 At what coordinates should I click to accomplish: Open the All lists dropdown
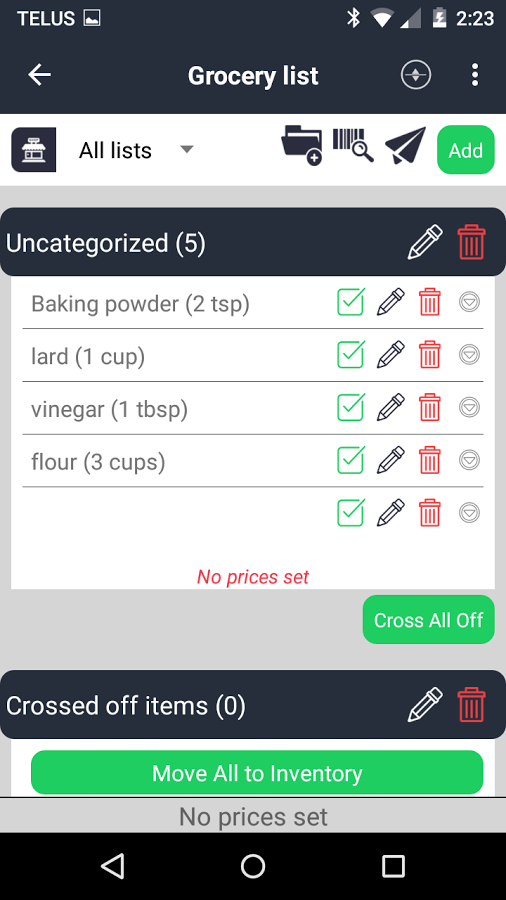pos(136,150)
